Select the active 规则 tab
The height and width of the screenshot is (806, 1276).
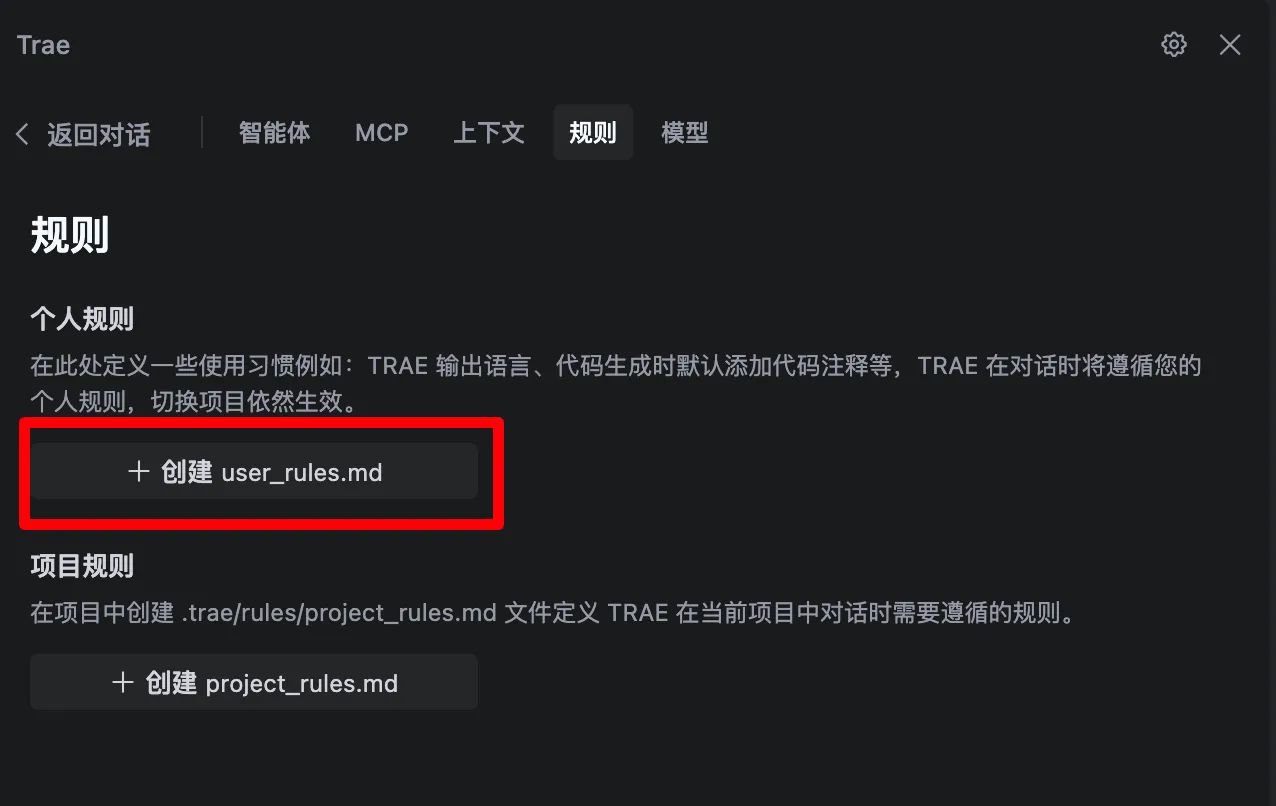coord(593,132)
